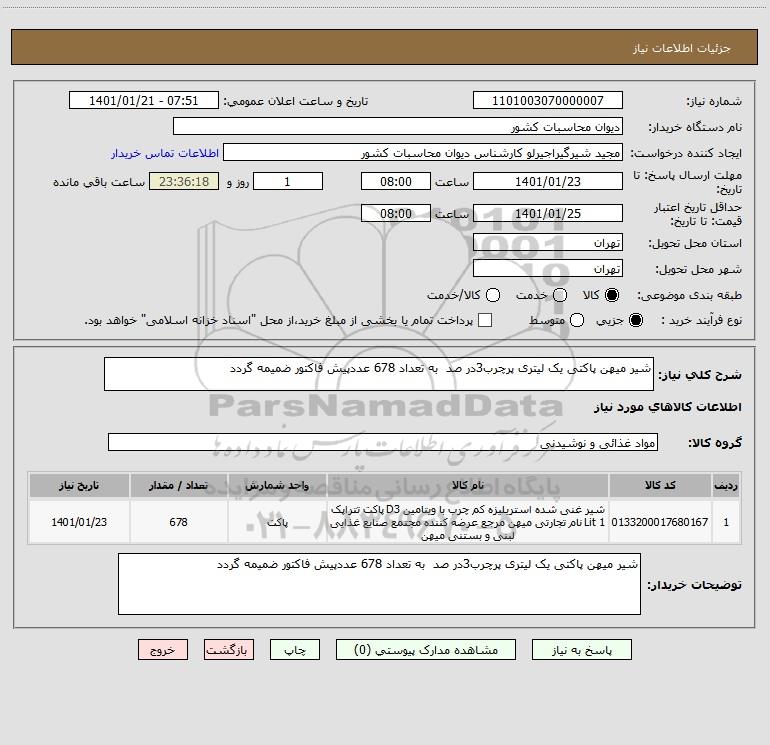Click the تاریخ نیاز column header

(x=79, y=485)
